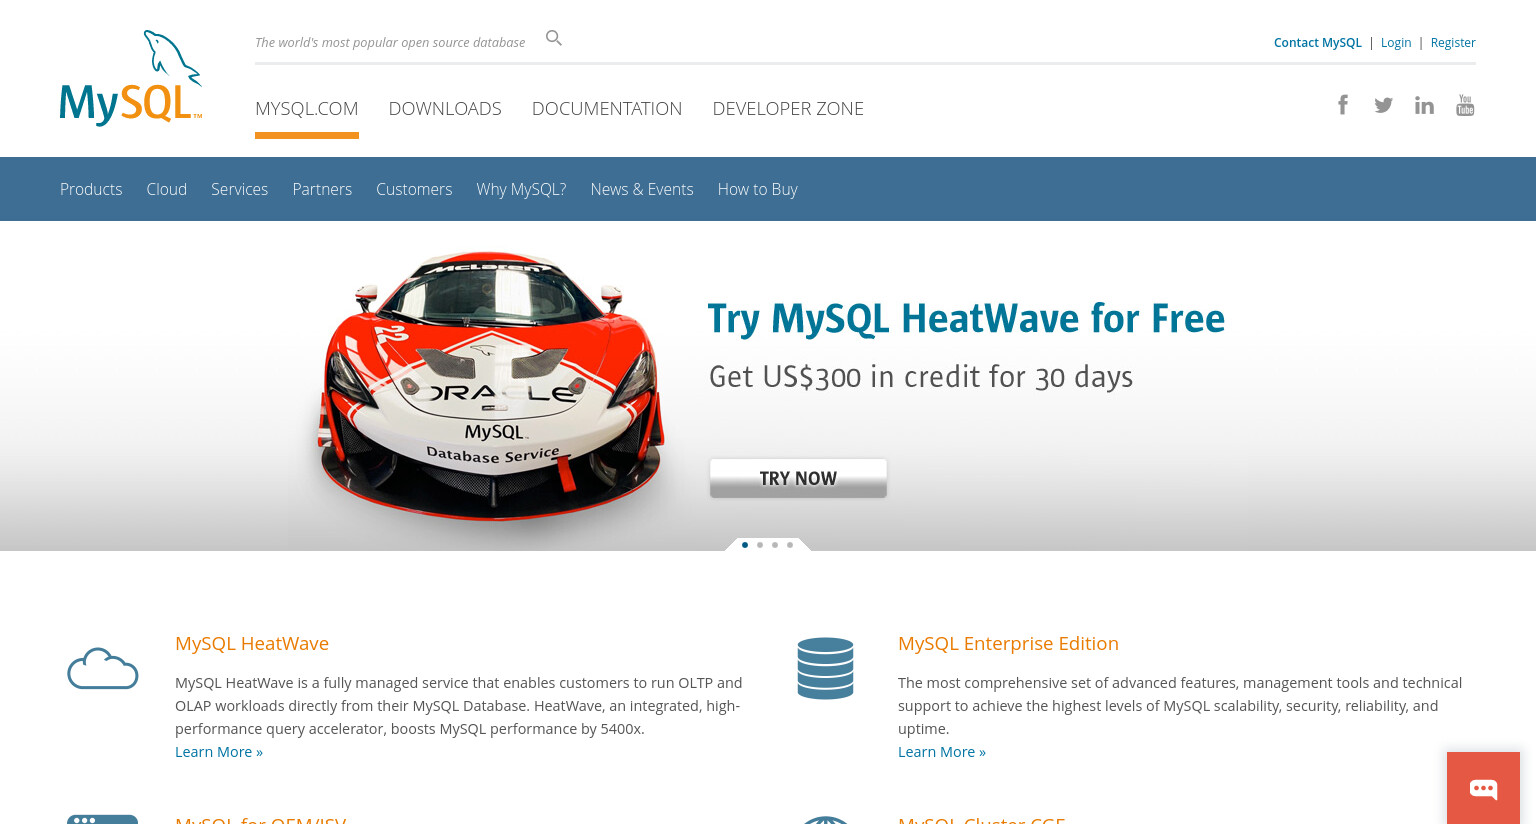This screenshot has width=1536, height=824.
Task: Open the Twitter bird icon
Action: click(x=1383, y=105)
